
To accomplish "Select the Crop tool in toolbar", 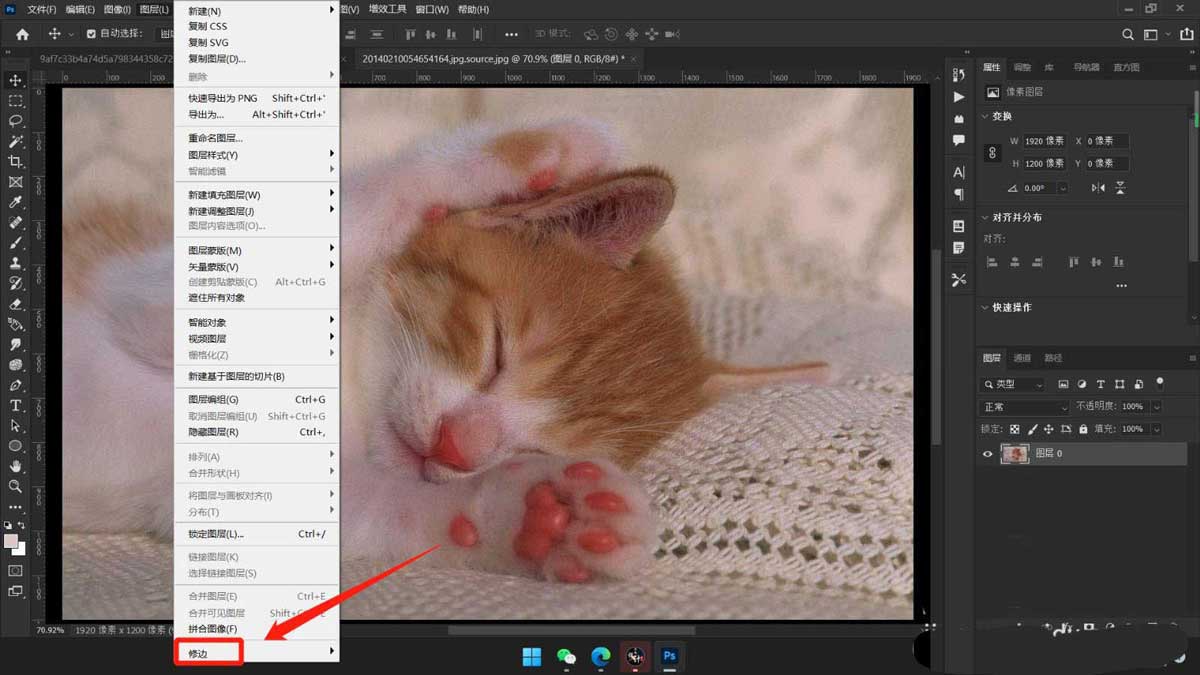I will pyautogui.click(x=16, y=162).
